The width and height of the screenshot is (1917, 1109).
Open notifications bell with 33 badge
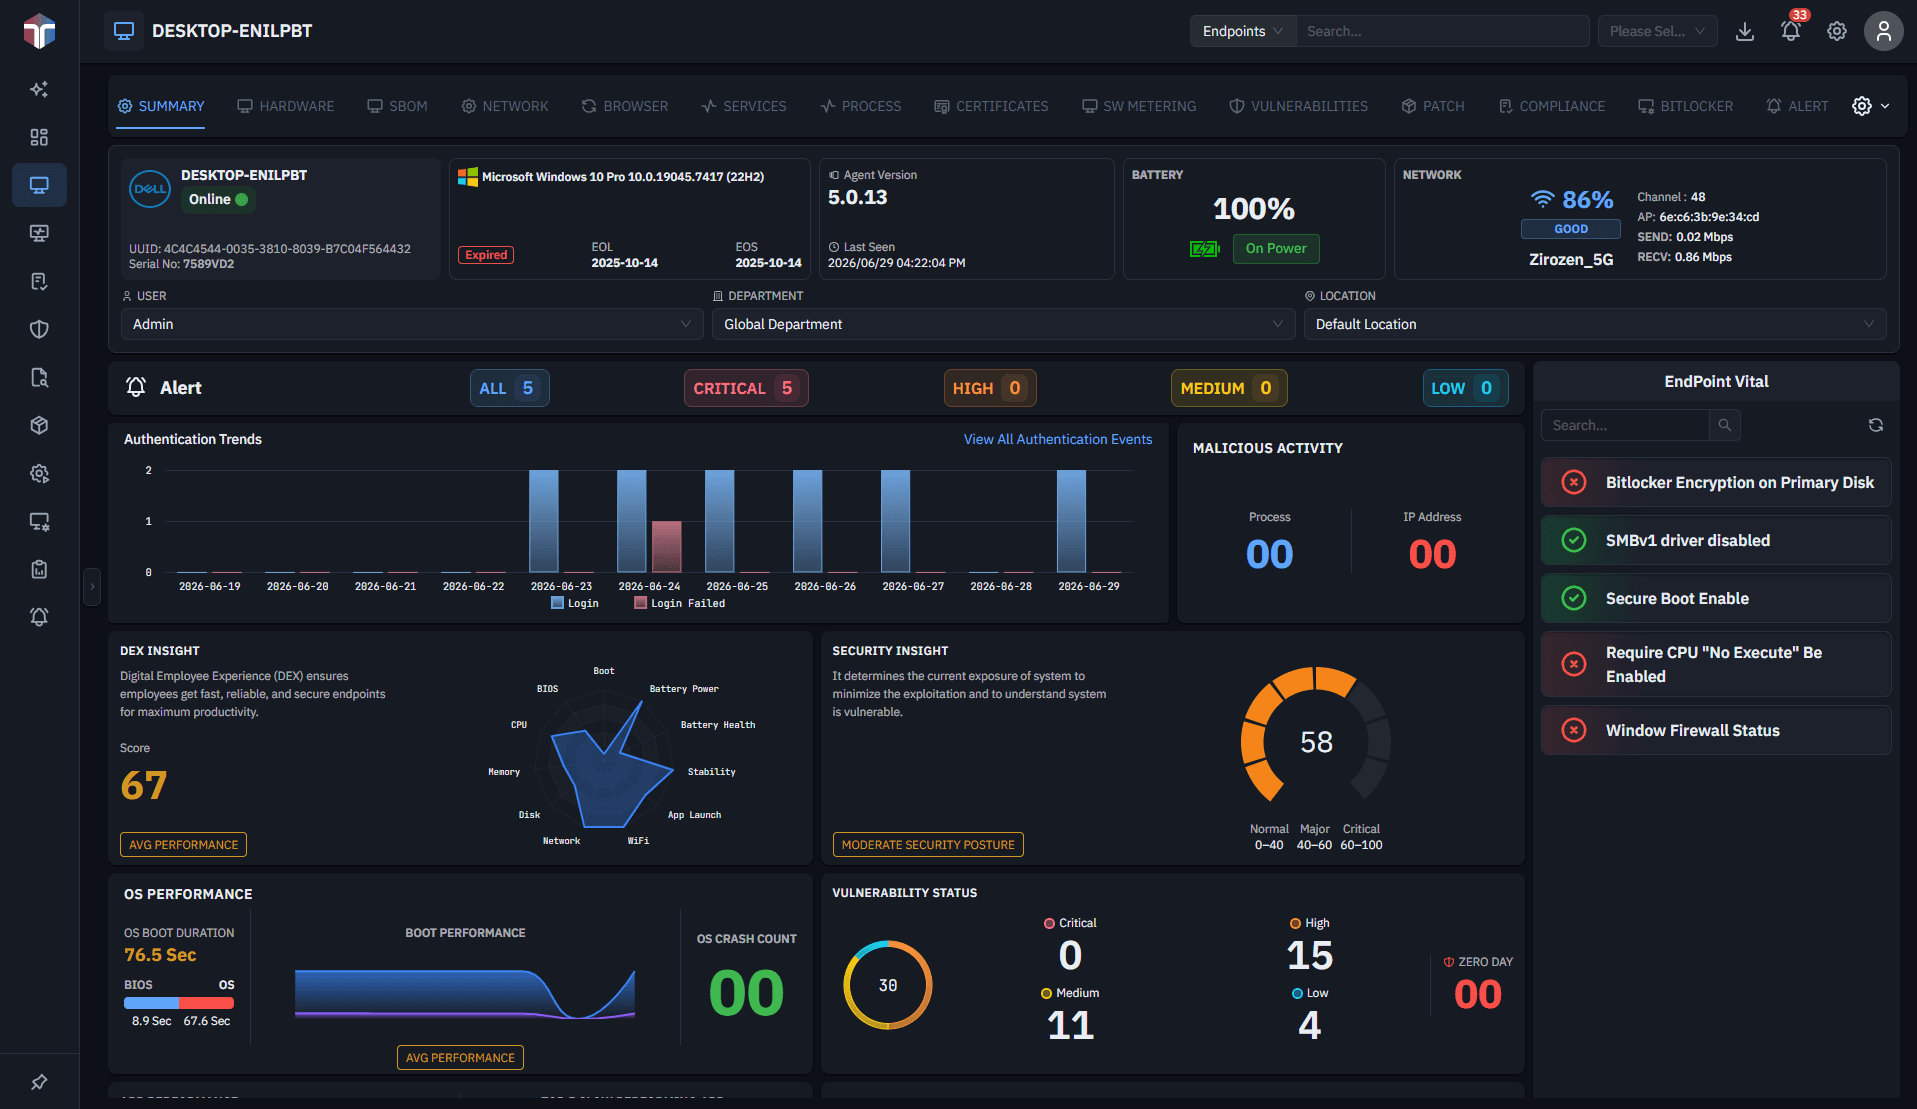click(x=1791, y=31)
